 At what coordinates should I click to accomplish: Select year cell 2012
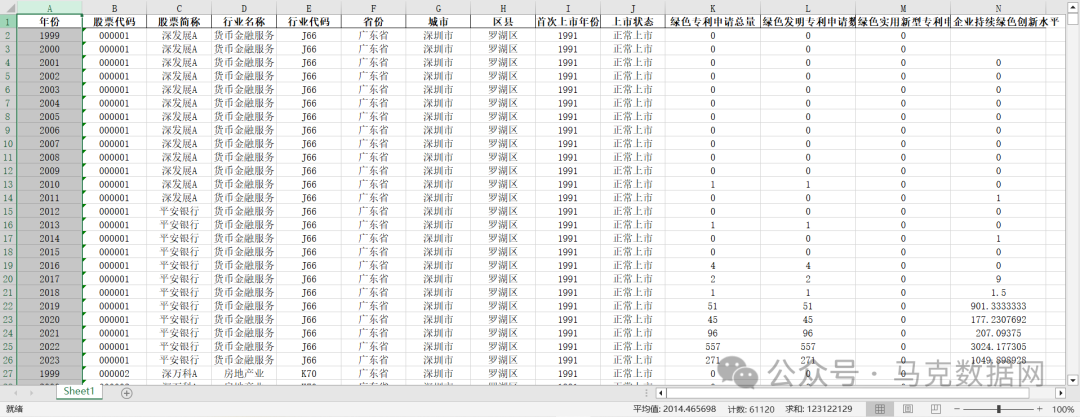click(x=49, y=211)
